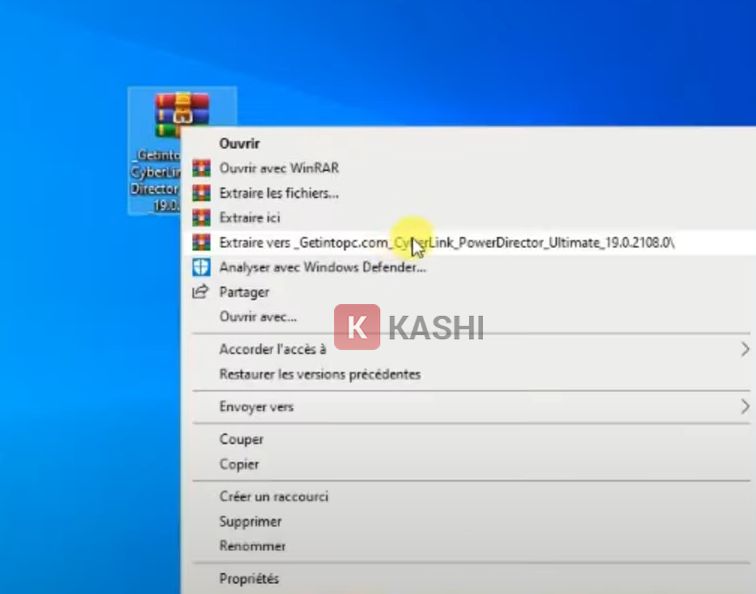Choose "Supprimer" to delete the archive
Image resolution: width=756 pixels, height=594 pixels.
coord(250,521)
